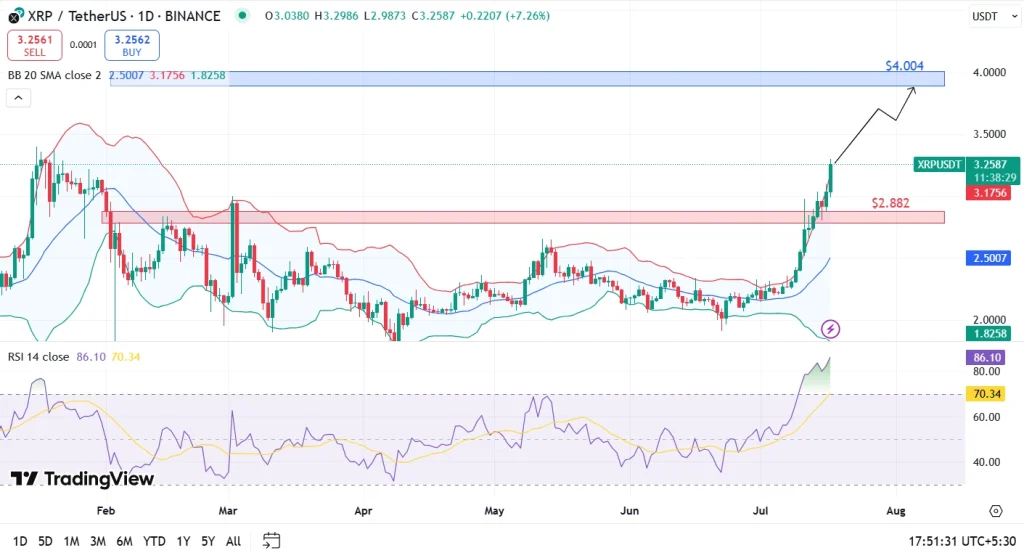Screen dimensions: 1024x553
Task: Select the 1M time range
Action: pos(71,541)
